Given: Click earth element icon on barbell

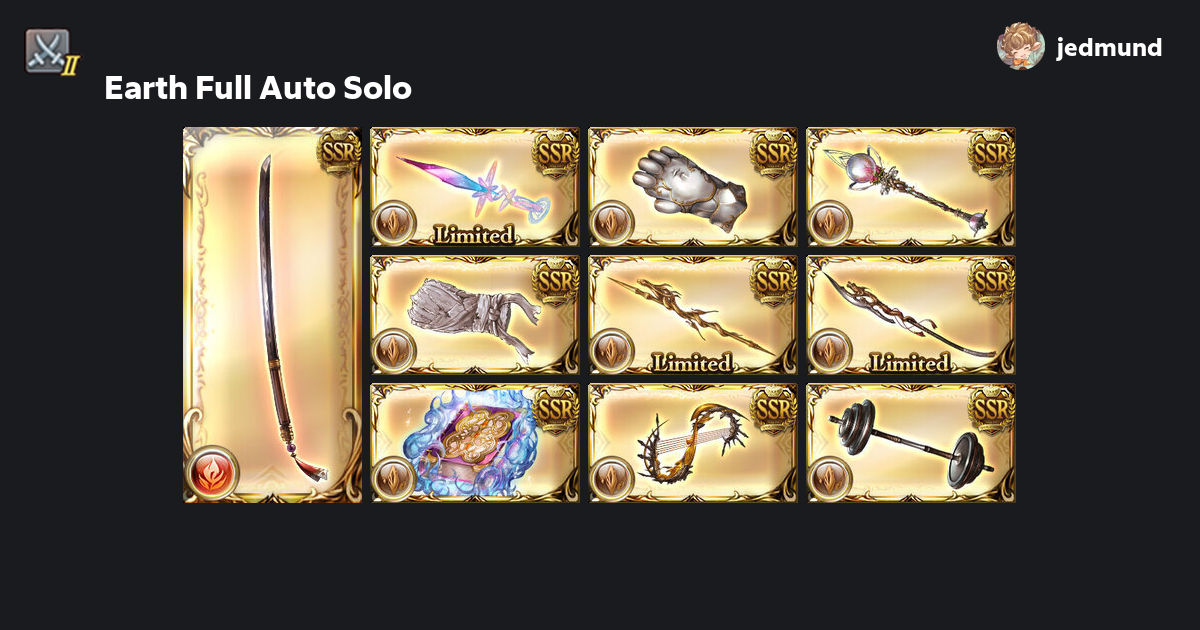Looking at the screenshot, I should pyautogui.click(x=830, y=479).
